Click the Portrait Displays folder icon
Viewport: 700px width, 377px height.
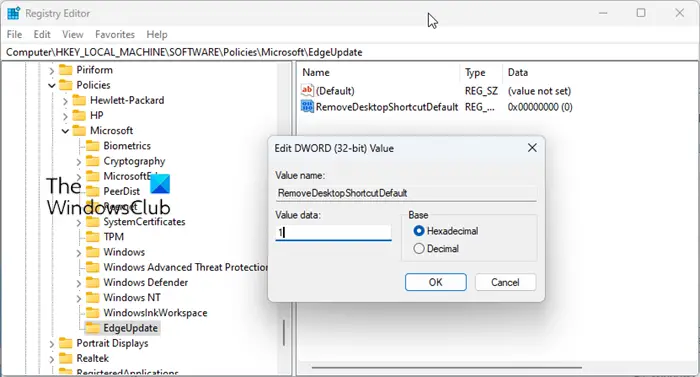(66, 343)
